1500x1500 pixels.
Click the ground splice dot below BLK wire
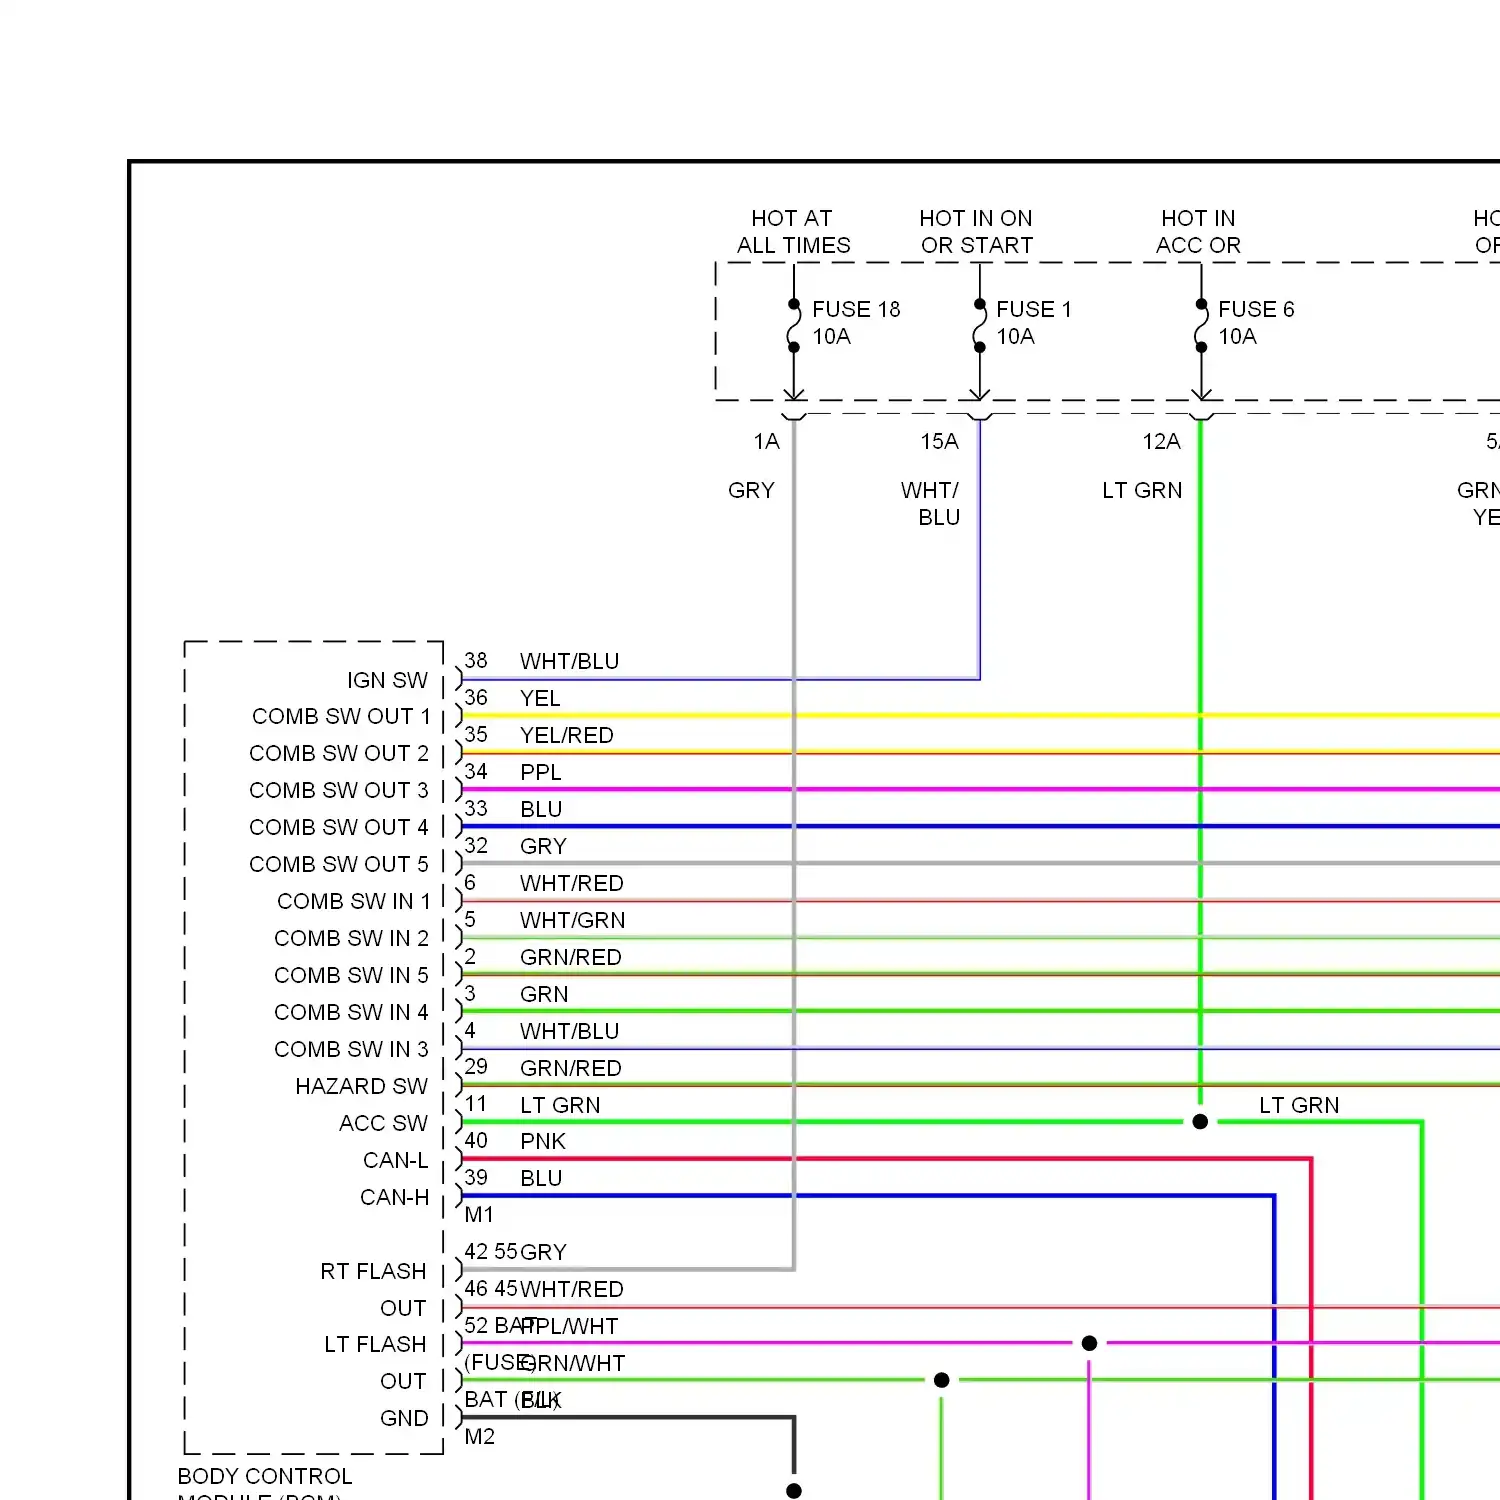tap(794, 1491)
